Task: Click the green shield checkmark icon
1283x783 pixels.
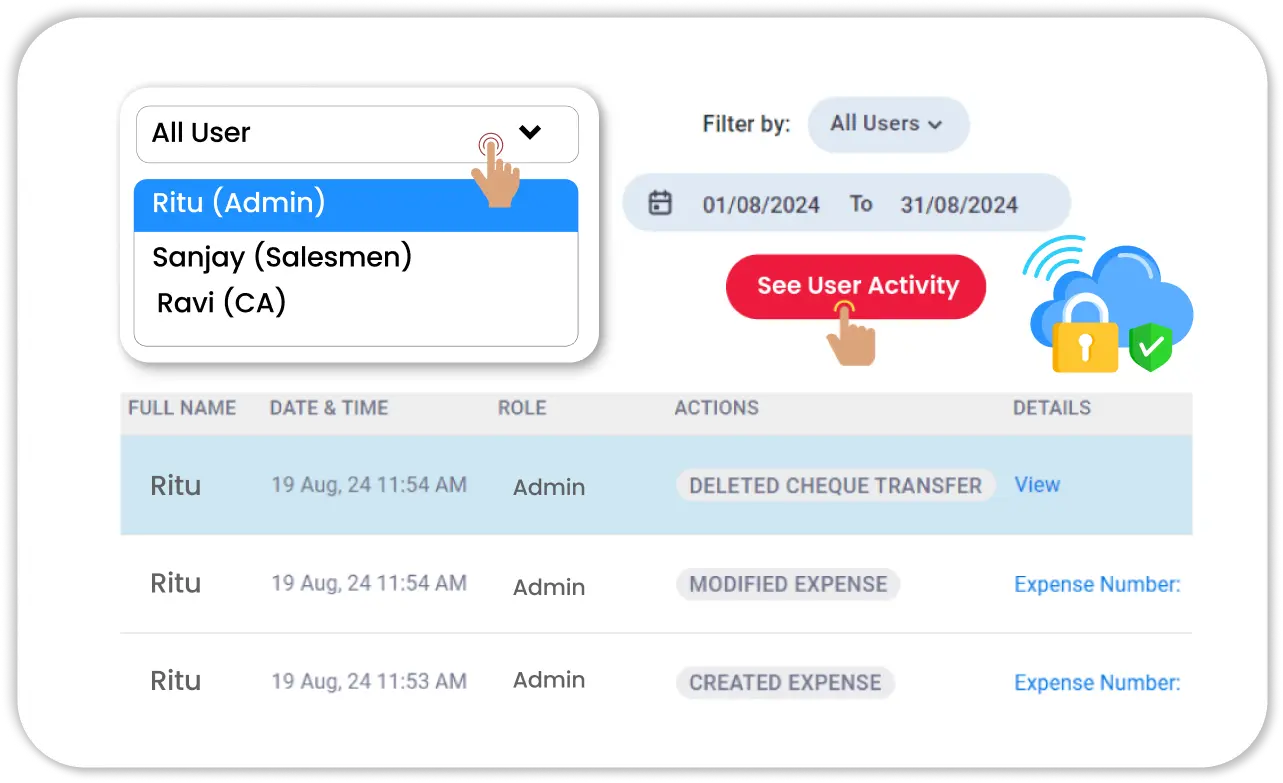Action: (x=1150, y=348)
